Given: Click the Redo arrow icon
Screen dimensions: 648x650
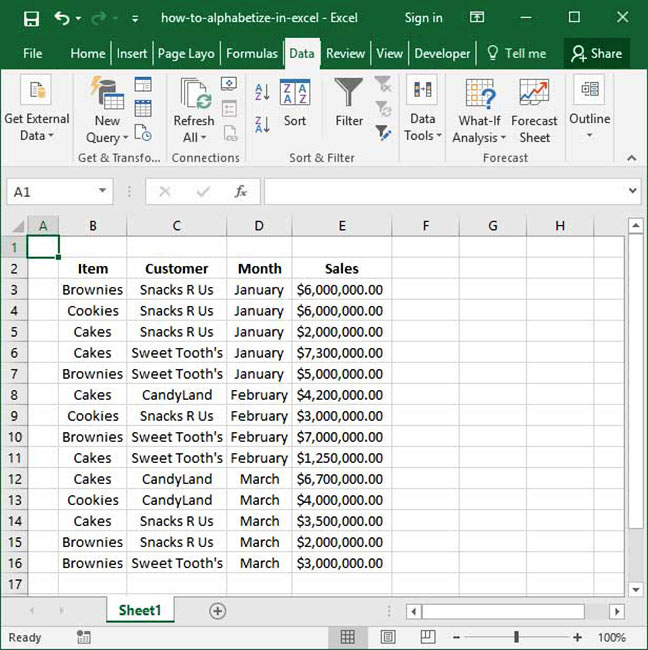Looking at the screenshot, I should [x=98, y=18].
